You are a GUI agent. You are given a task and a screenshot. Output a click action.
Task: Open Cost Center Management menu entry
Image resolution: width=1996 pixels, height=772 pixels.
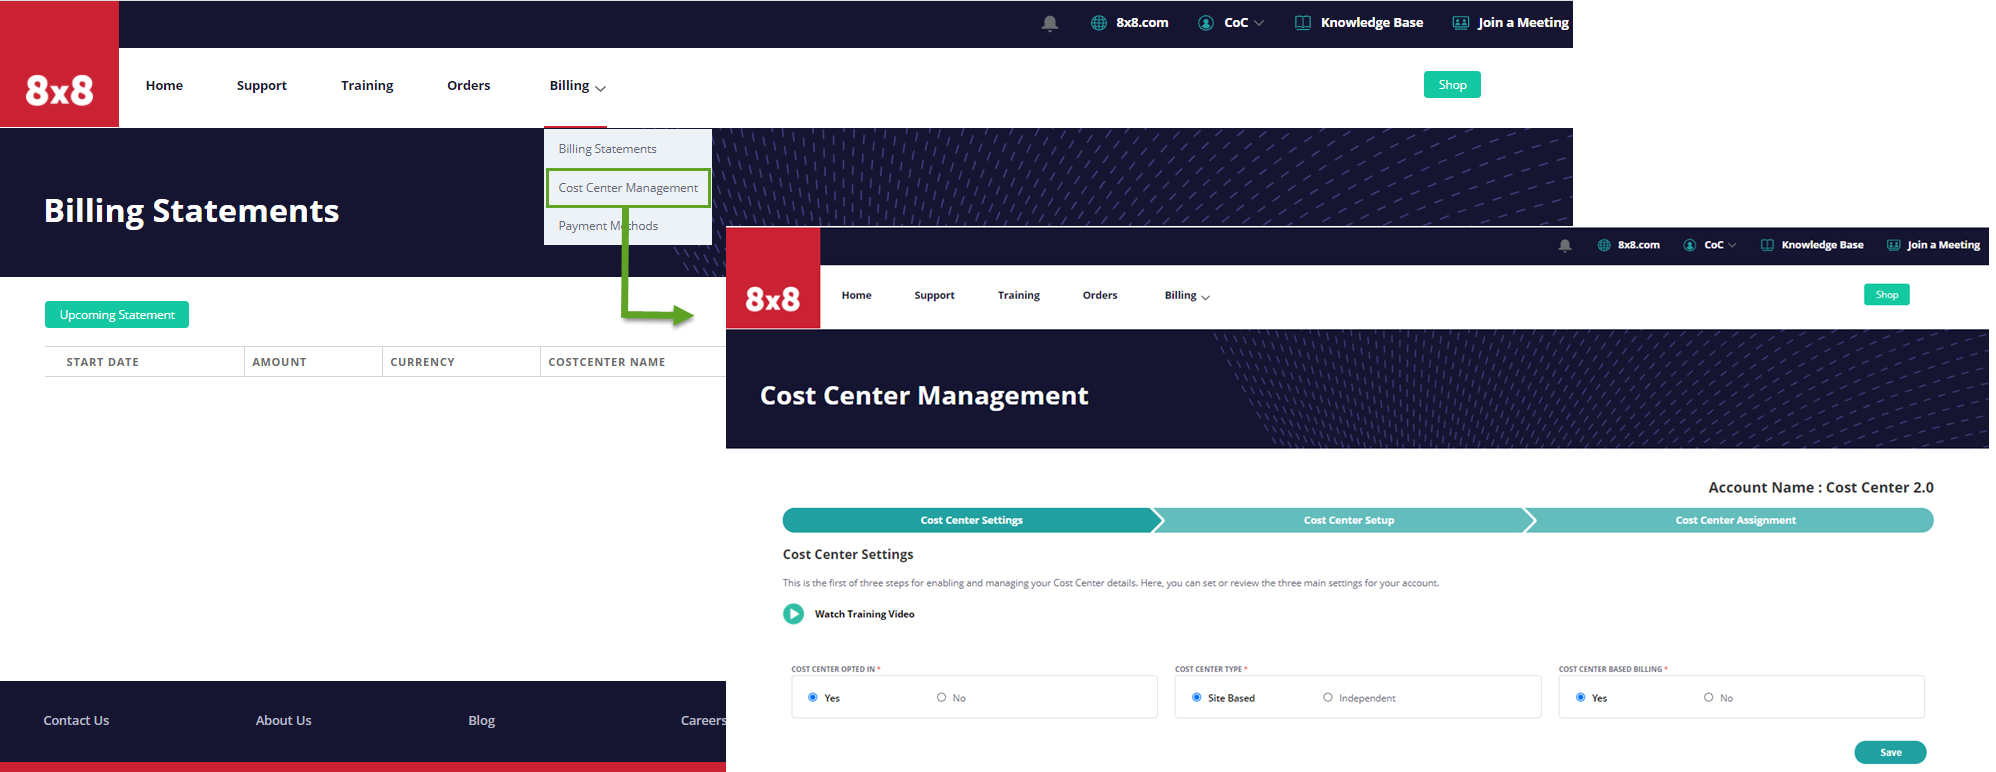[628, 188]
